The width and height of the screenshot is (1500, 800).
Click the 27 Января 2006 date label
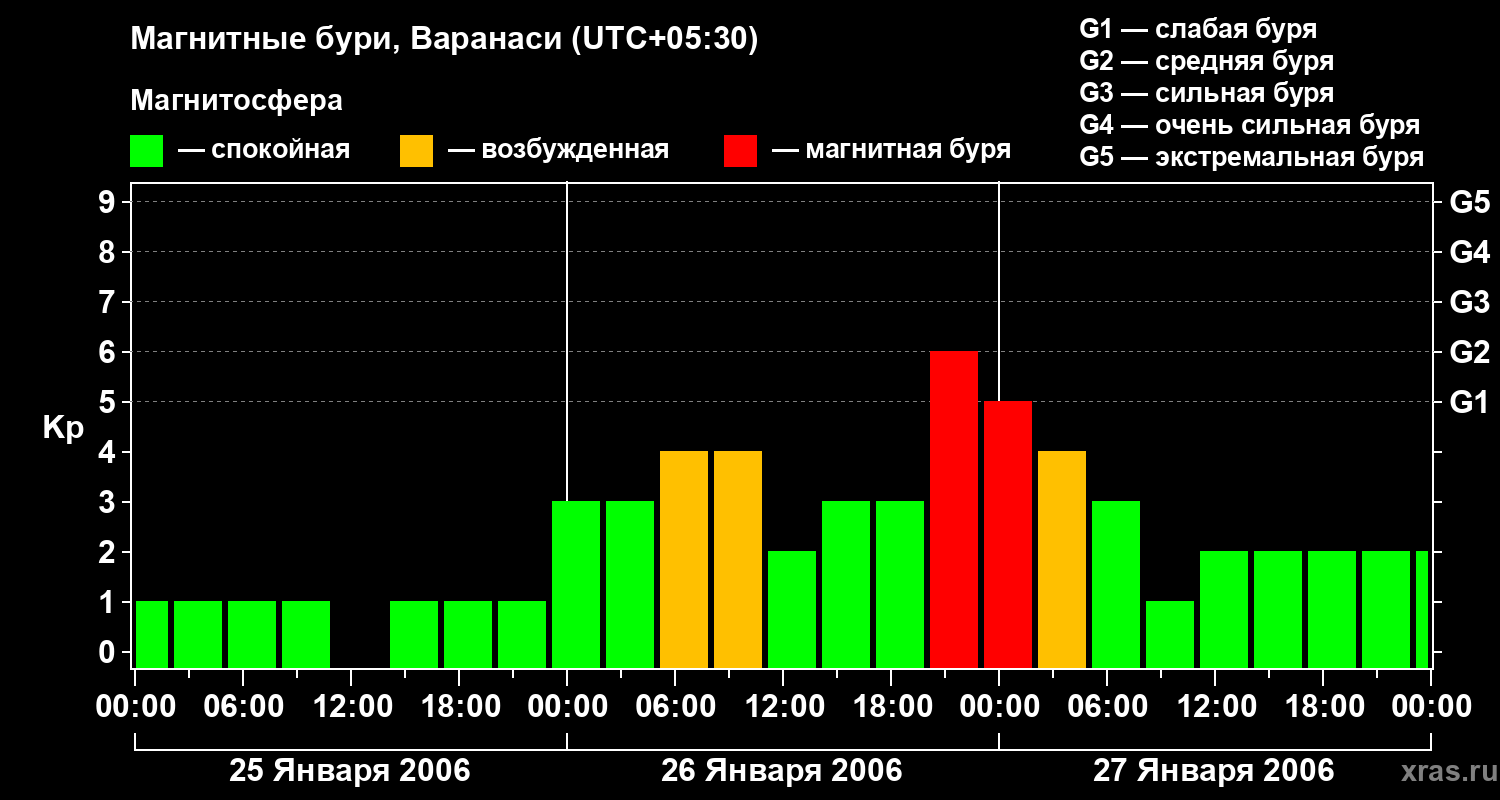(x=1213, y=771)
